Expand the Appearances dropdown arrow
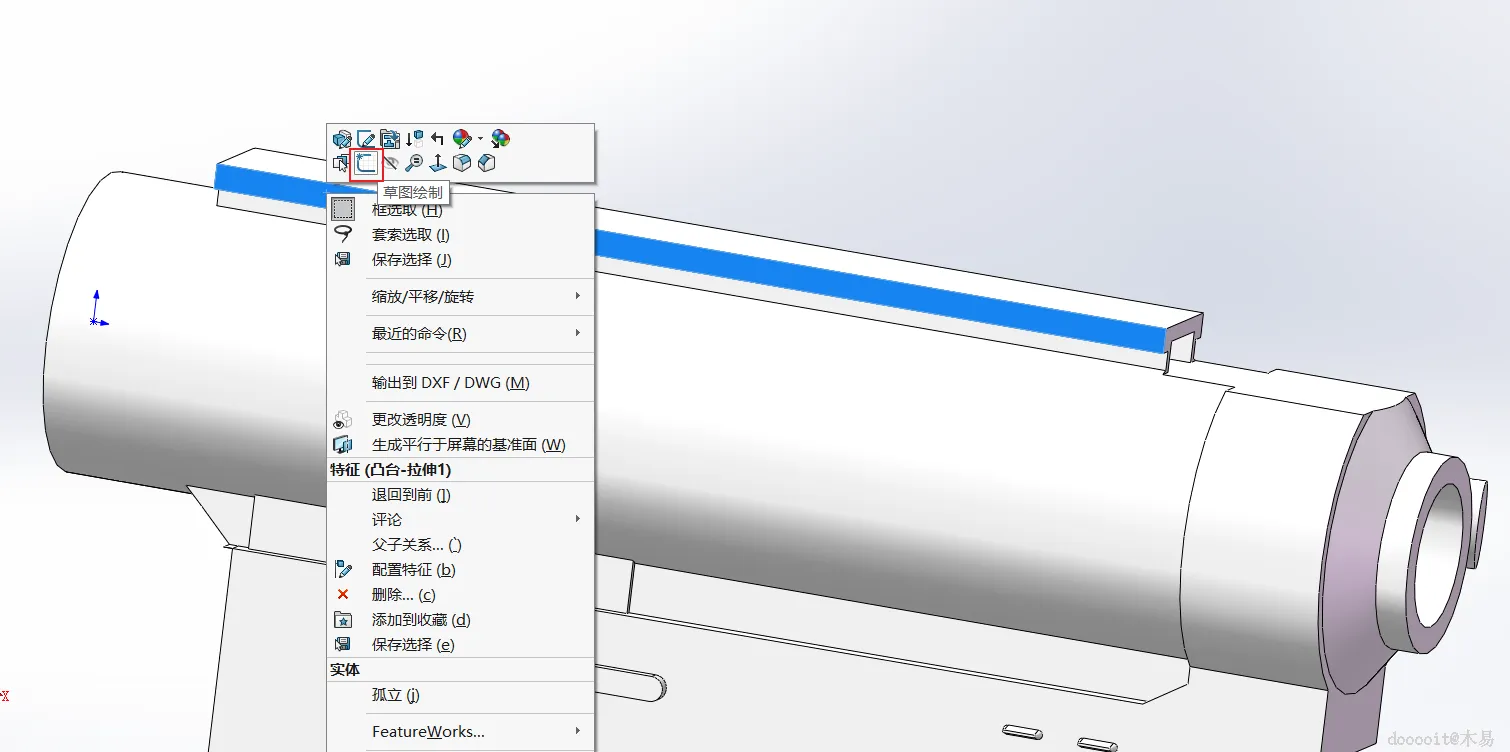The width and height of the screenshot is (1510, 752). tap(480, 139)
